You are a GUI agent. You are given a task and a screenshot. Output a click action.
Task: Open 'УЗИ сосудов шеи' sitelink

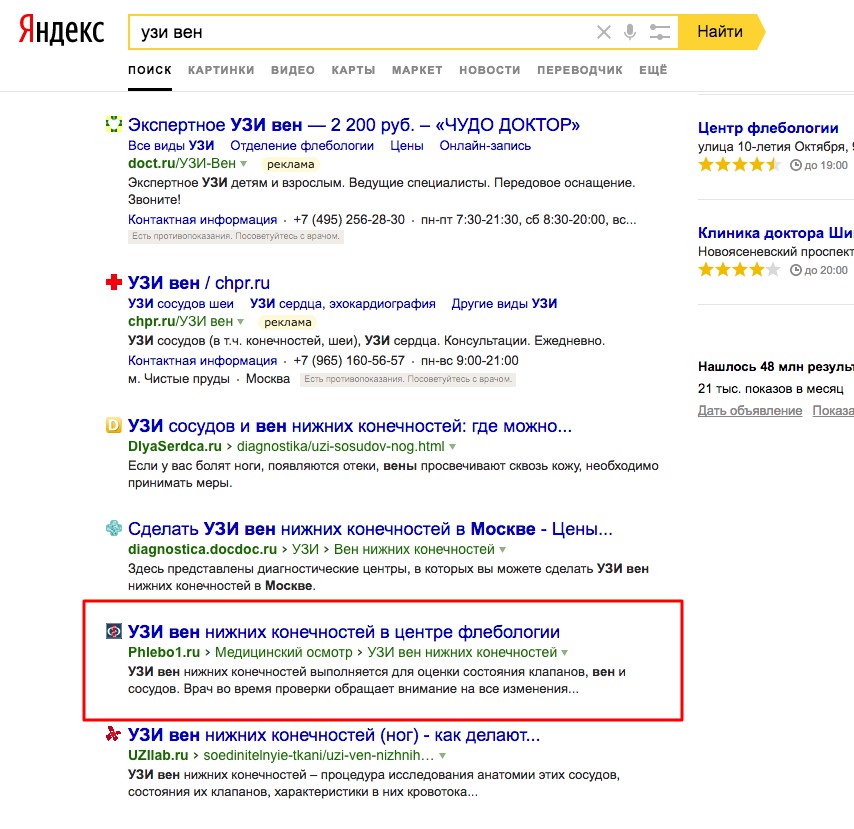click(x=181, y=303)
